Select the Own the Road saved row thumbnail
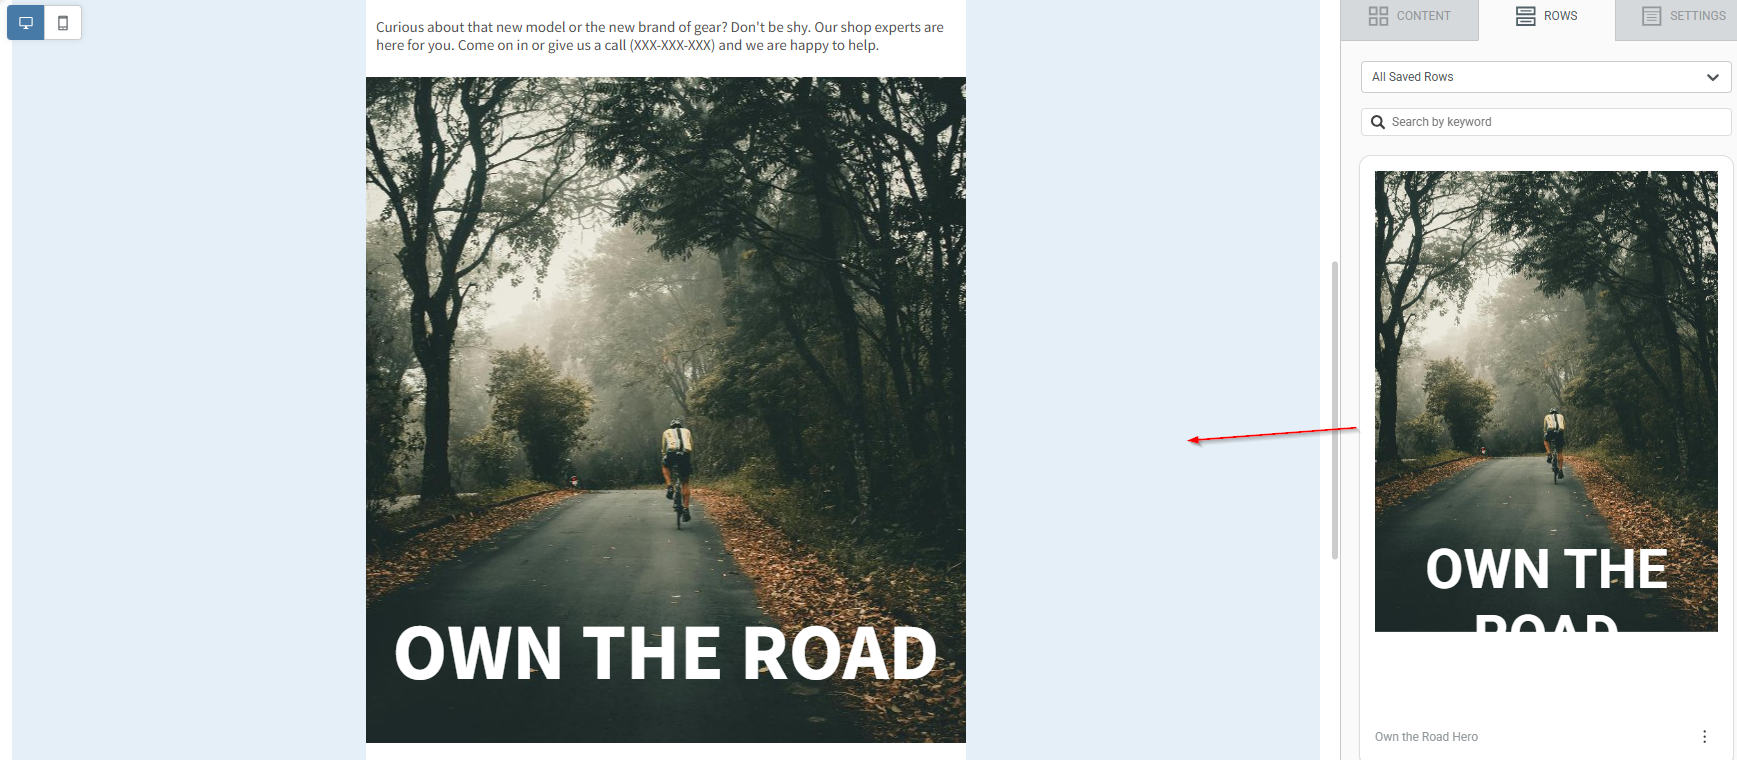Image resolution: width=1737 pixels, height=760 pixels. pos(1546,401)
